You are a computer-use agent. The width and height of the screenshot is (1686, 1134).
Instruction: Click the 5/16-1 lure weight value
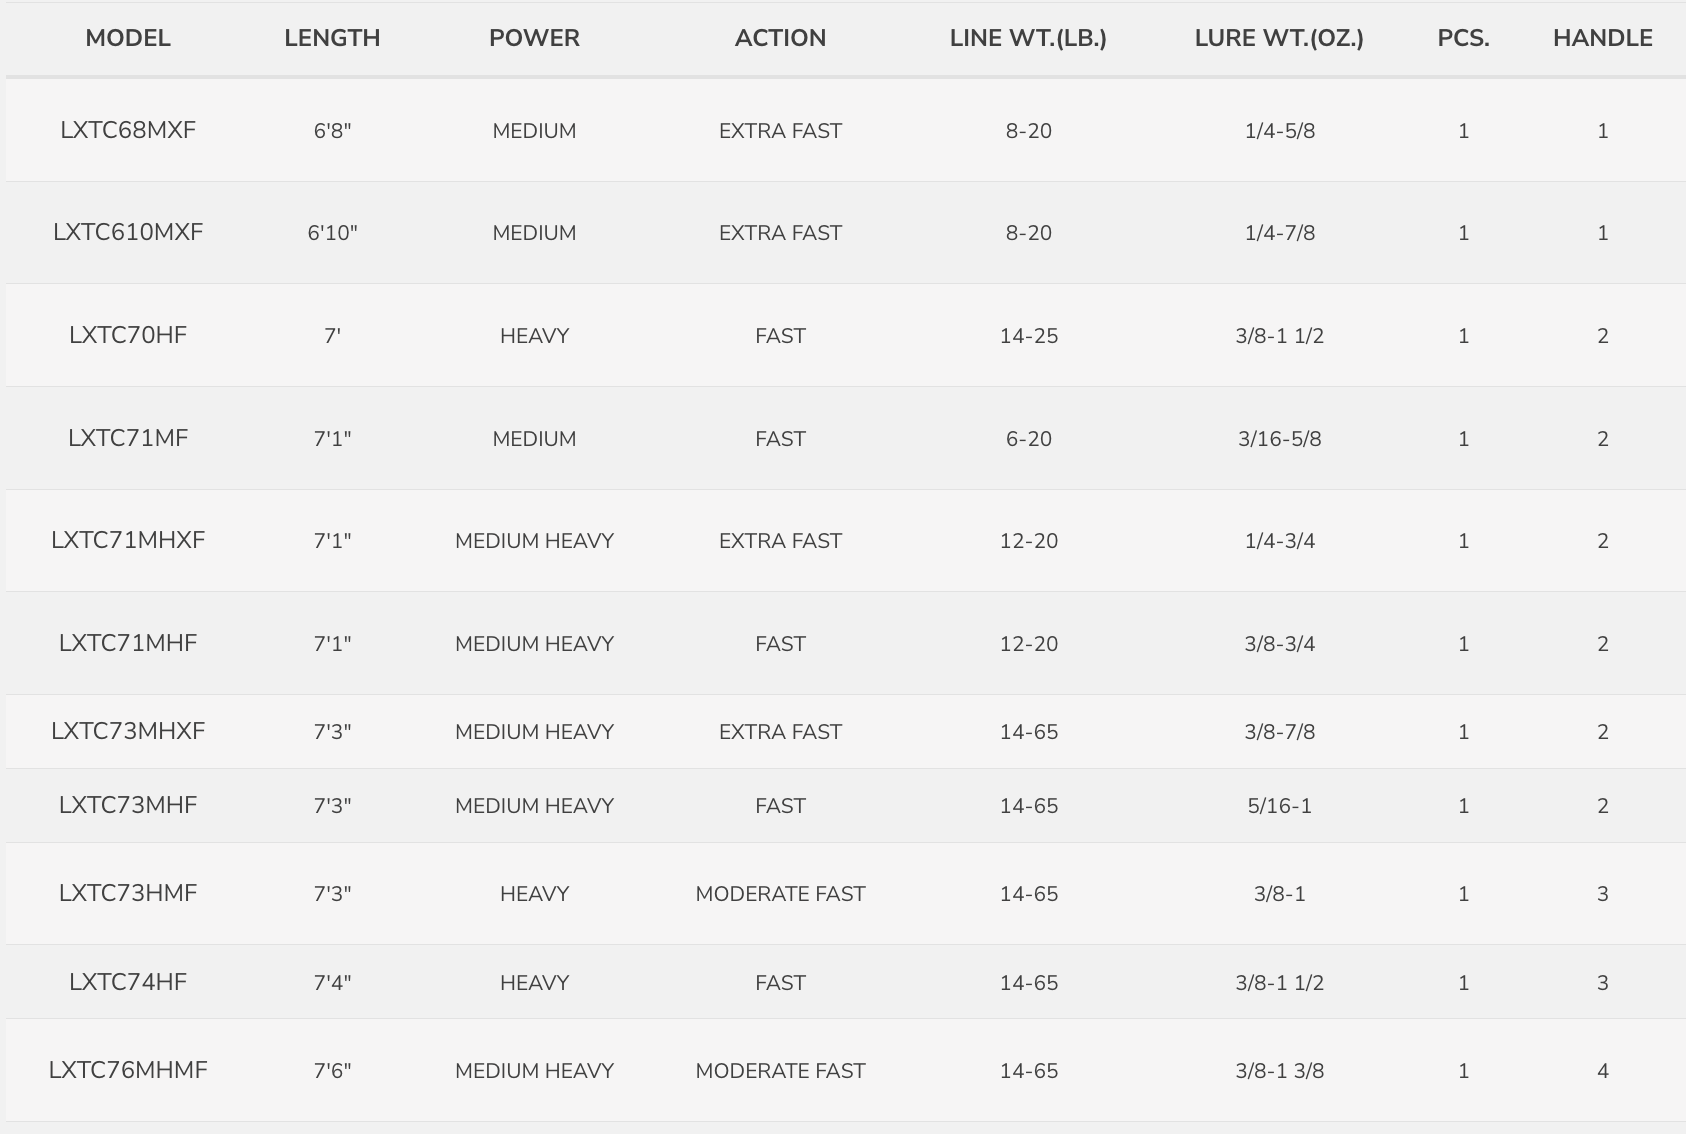[1279, 806]
